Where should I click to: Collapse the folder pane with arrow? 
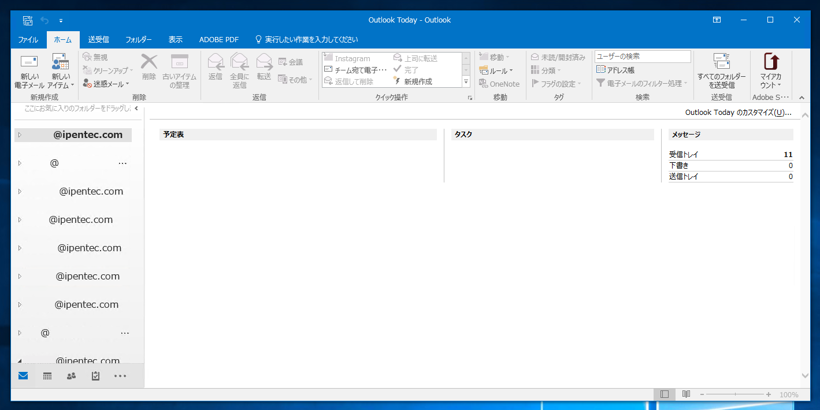coord(136,109)
